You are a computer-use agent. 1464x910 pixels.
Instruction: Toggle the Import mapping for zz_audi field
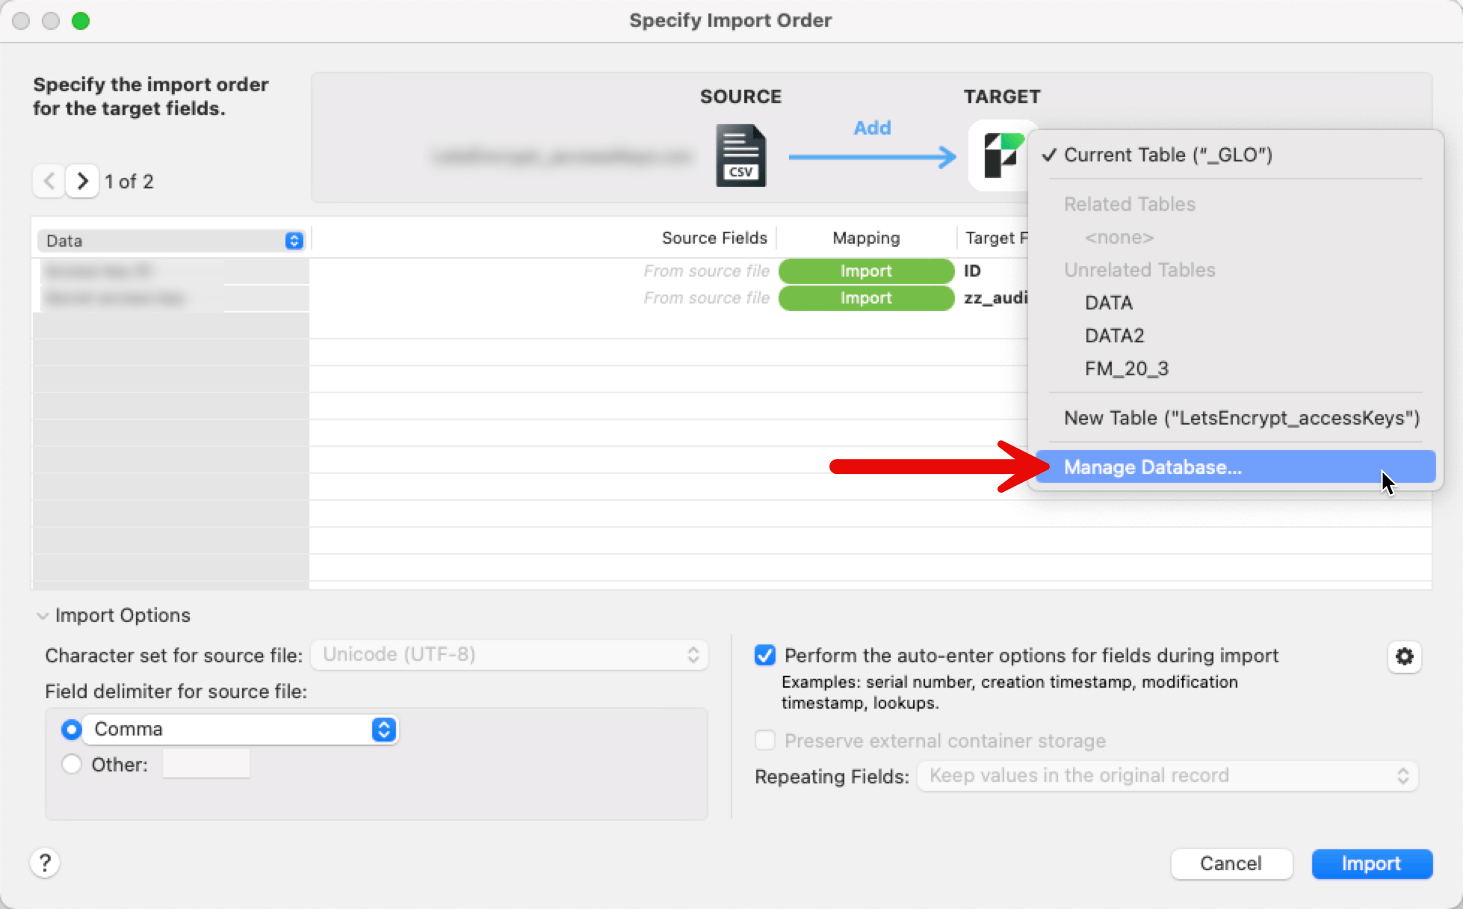tap(866, 298)
